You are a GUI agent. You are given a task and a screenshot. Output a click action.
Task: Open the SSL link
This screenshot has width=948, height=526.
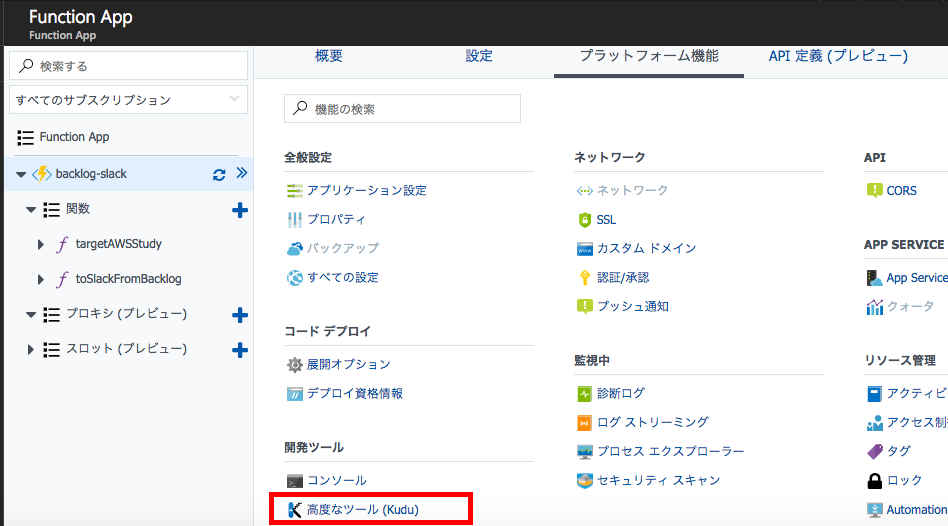point(606,220)
